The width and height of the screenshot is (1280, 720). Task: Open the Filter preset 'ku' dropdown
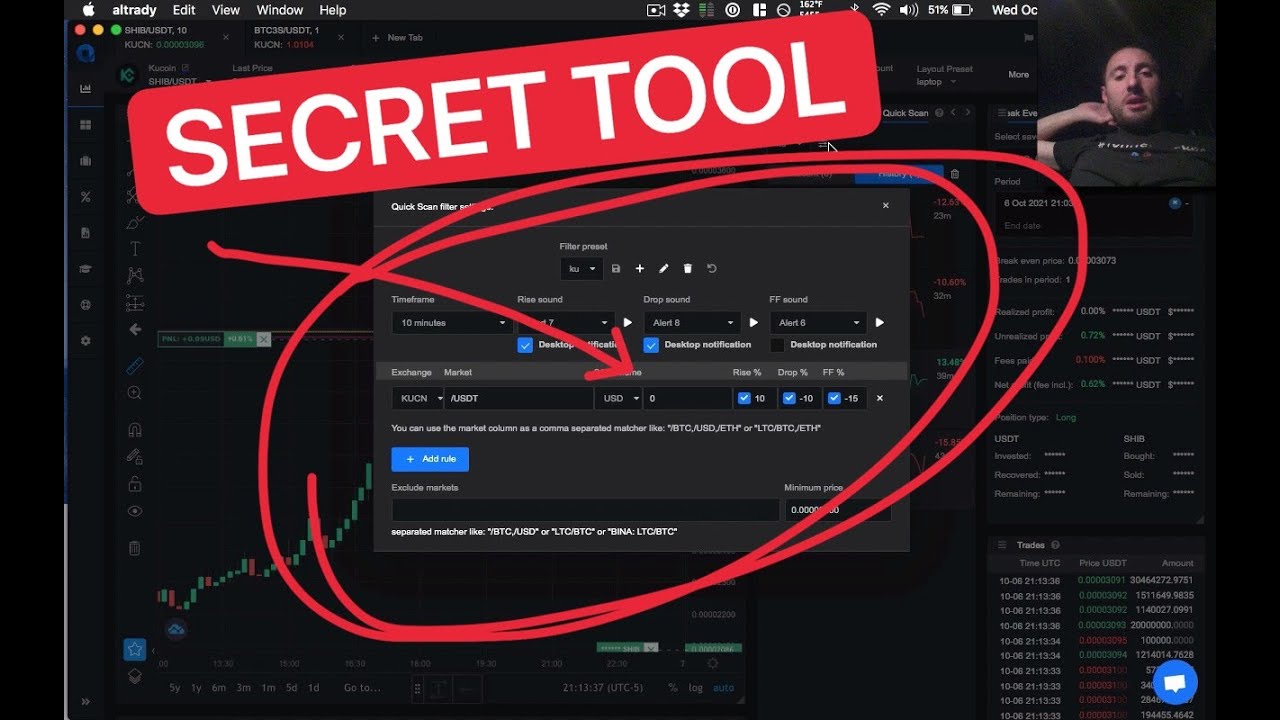click(582, 269)
